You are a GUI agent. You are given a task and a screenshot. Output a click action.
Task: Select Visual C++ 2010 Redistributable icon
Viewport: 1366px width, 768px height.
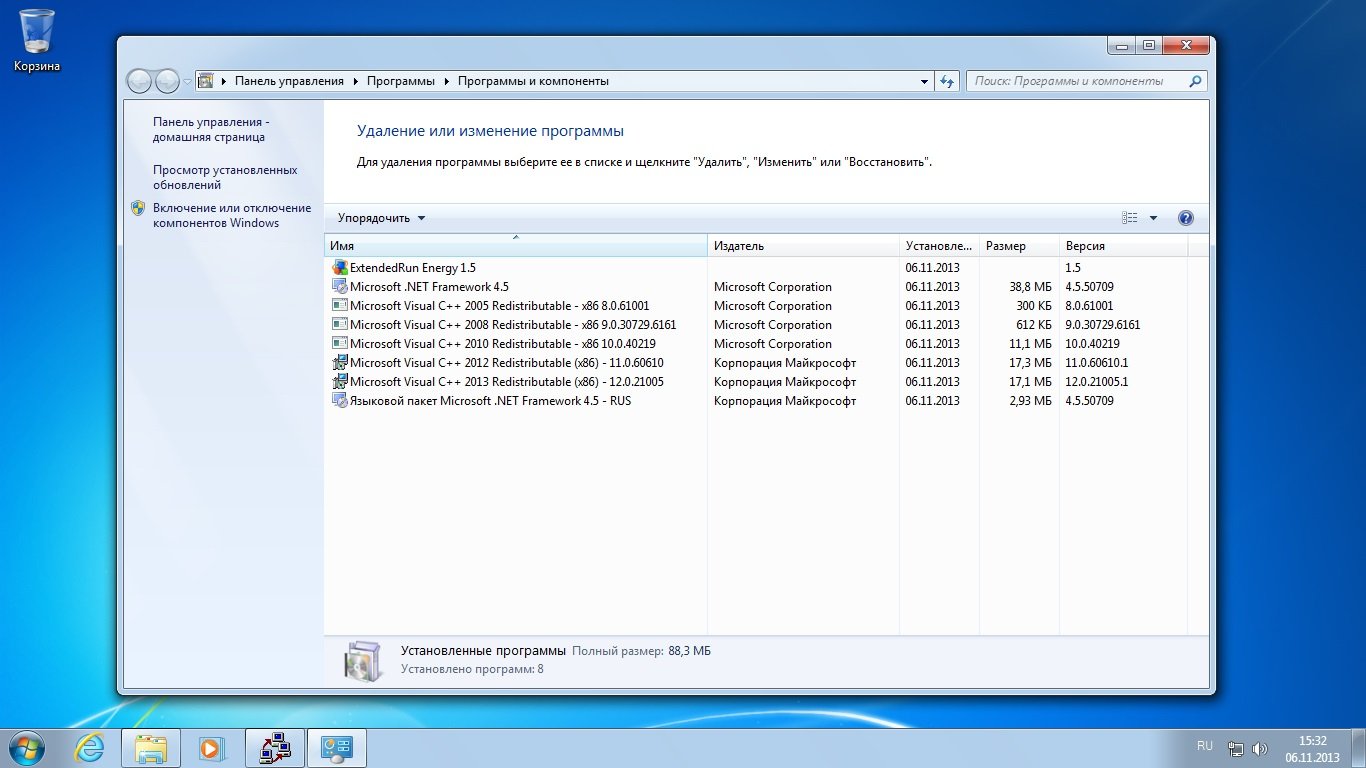coord(340,344)
